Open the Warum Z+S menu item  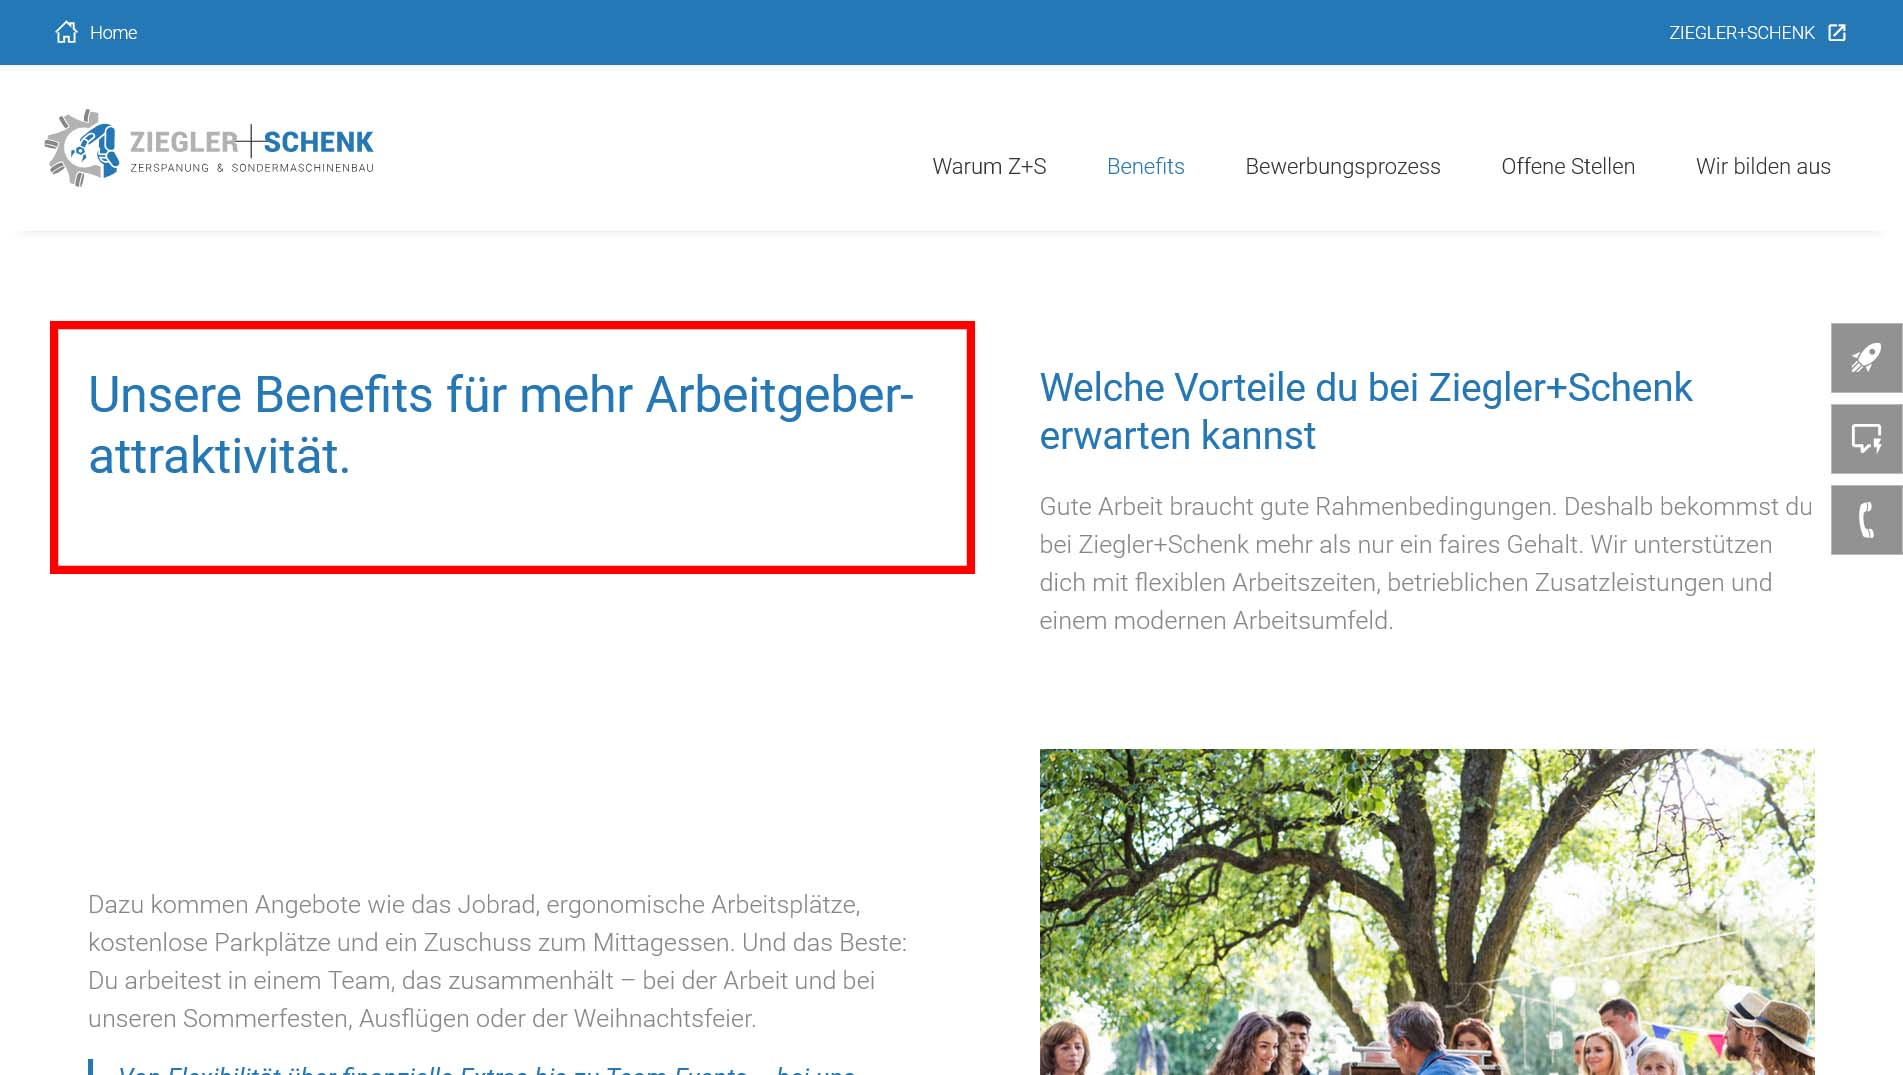tap(989, 166)
